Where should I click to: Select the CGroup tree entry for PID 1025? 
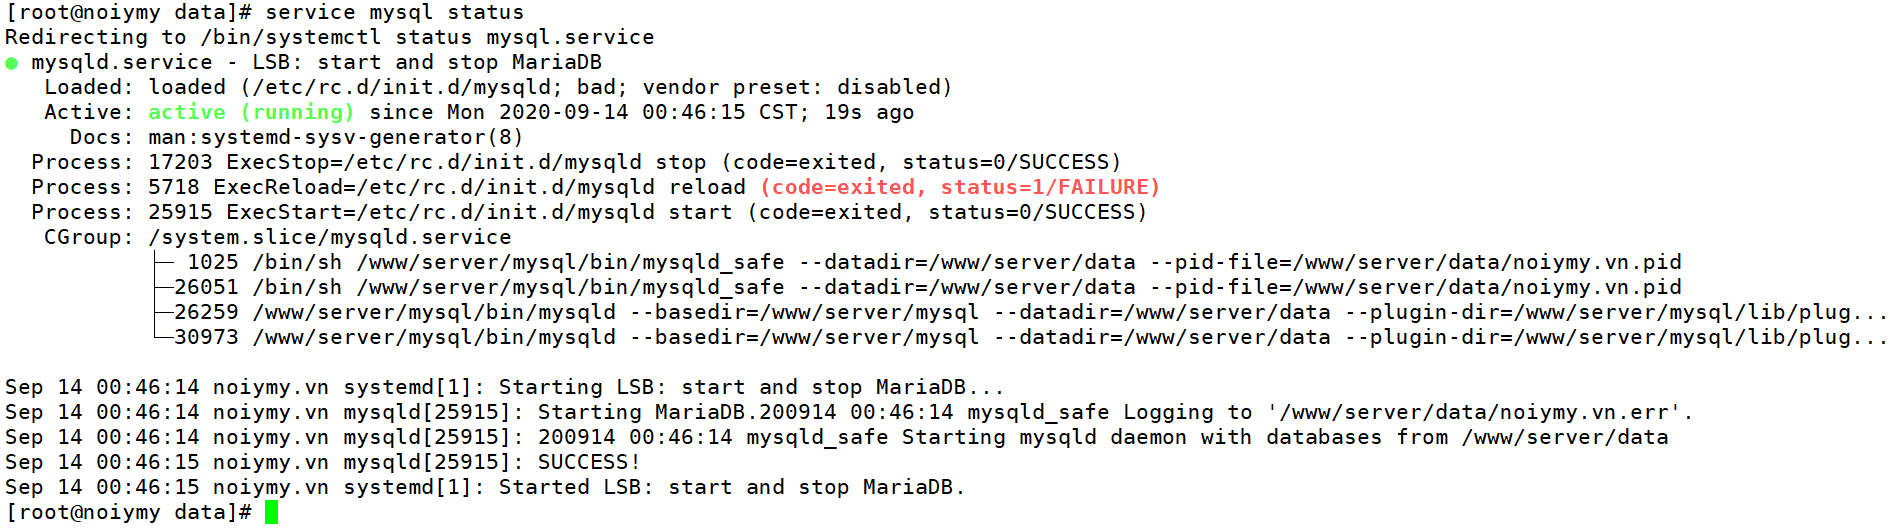click(x=212, y=262)
